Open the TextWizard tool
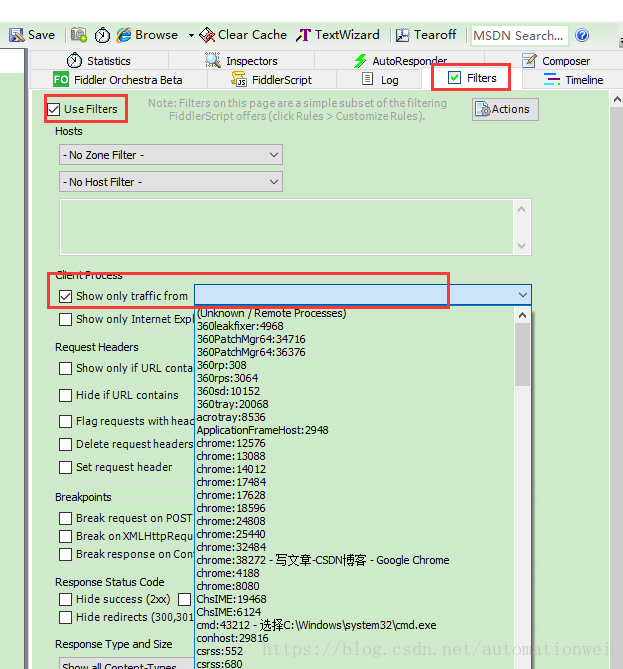Image resolution: width=623 pixels, height=669 pixels. 338,35
